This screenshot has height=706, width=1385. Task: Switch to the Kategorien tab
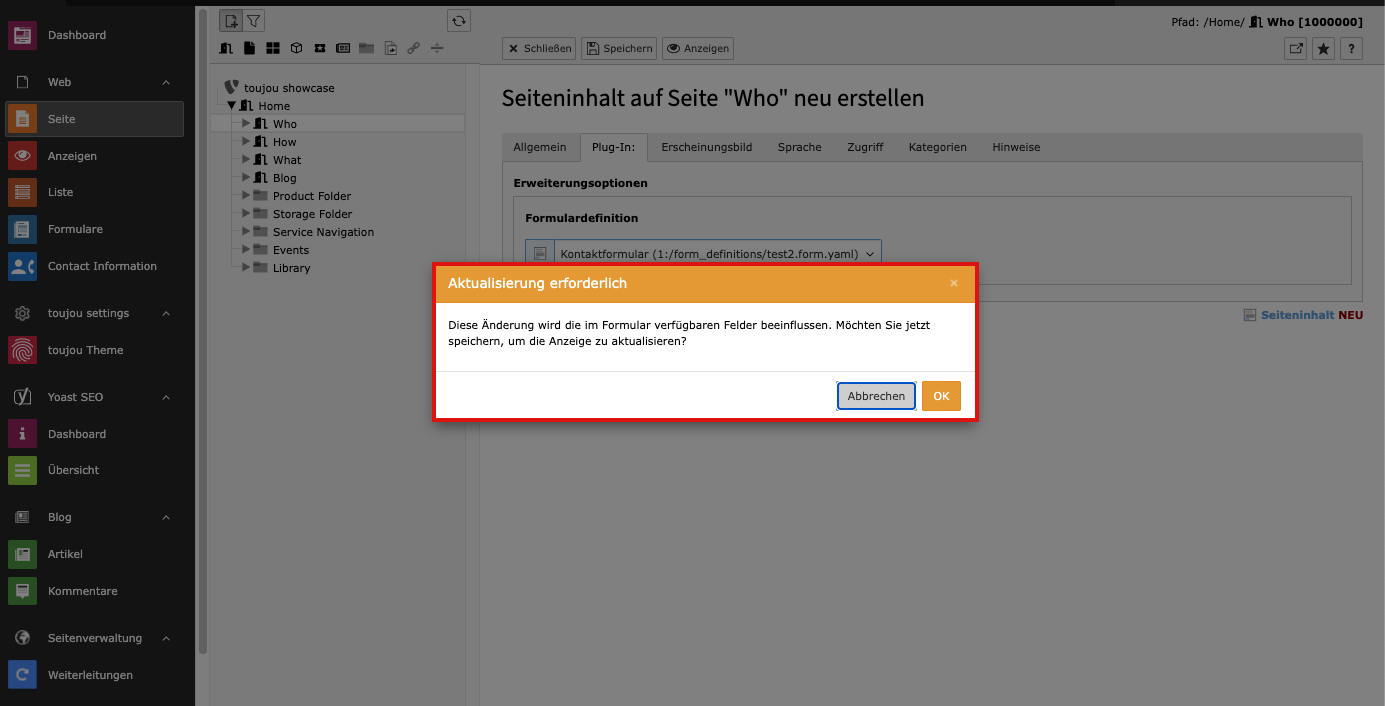coord(937,147)
